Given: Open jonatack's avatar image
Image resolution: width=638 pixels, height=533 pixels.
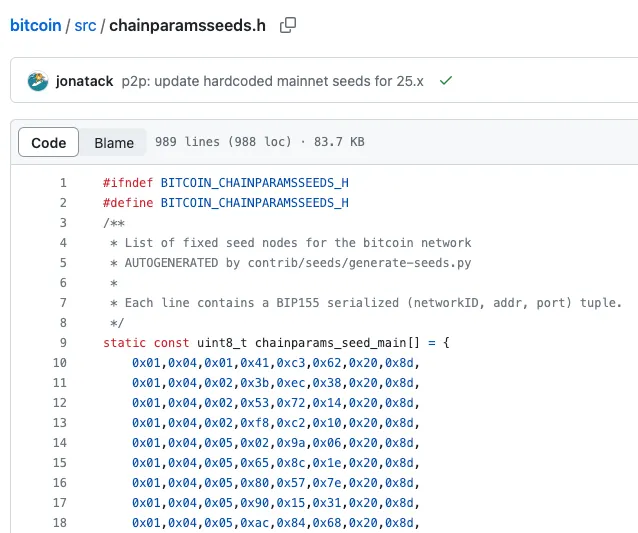Looking at the screenshot, I should click(38, 81).
